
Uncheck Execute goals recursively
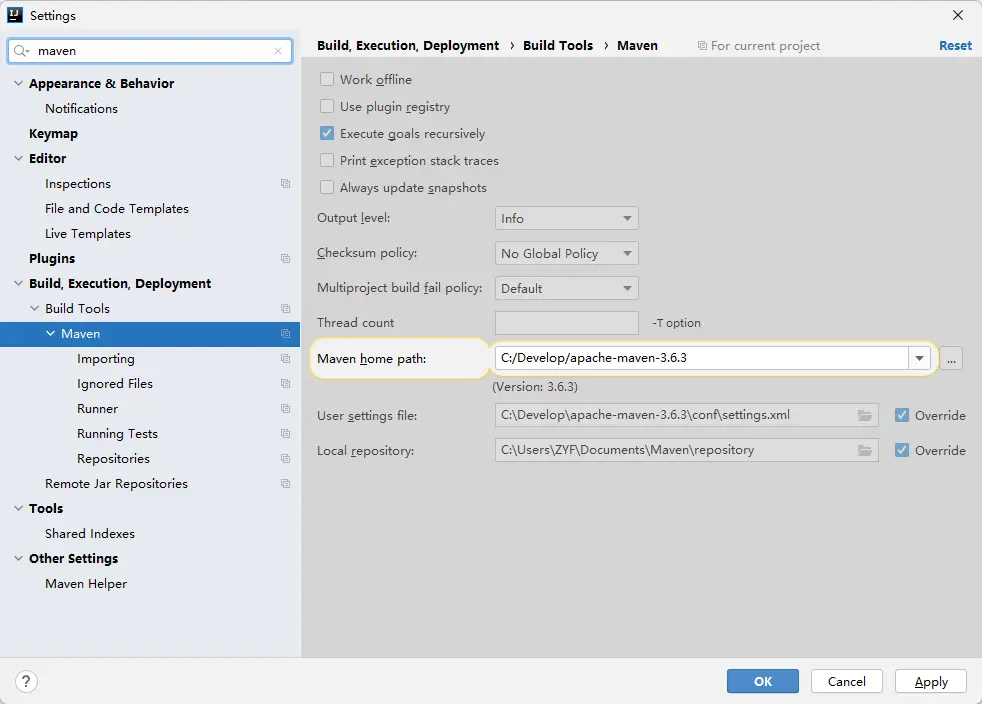click(327, 134)
